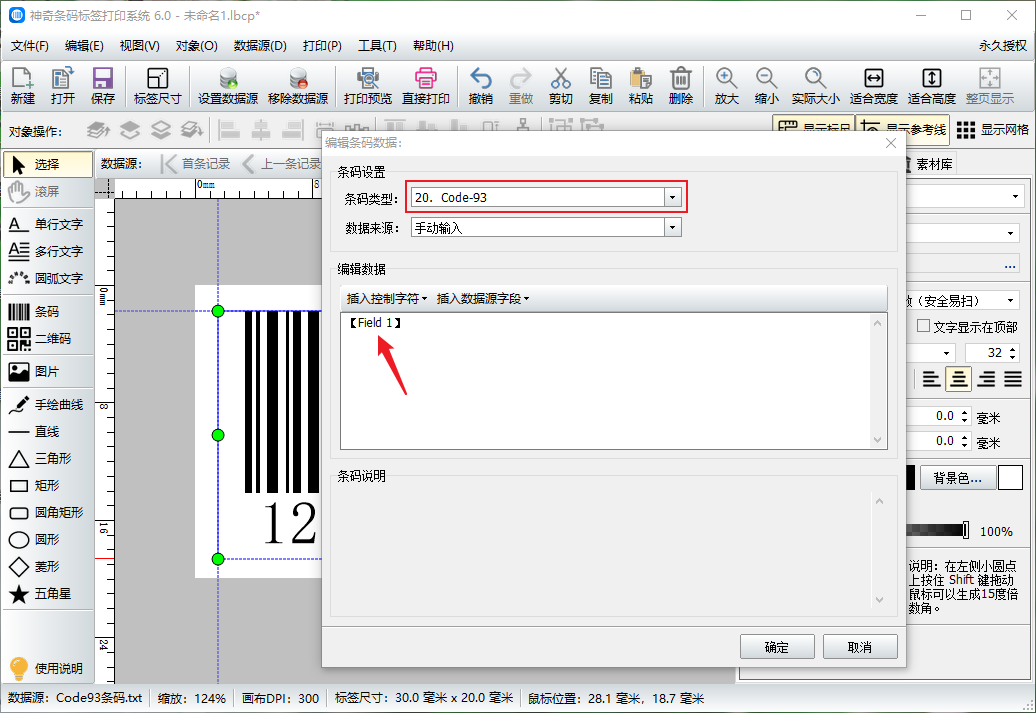Choose the 圆弧文字 arc text tool
This screenshot has width=1036, height=713.
coord(48,278)
